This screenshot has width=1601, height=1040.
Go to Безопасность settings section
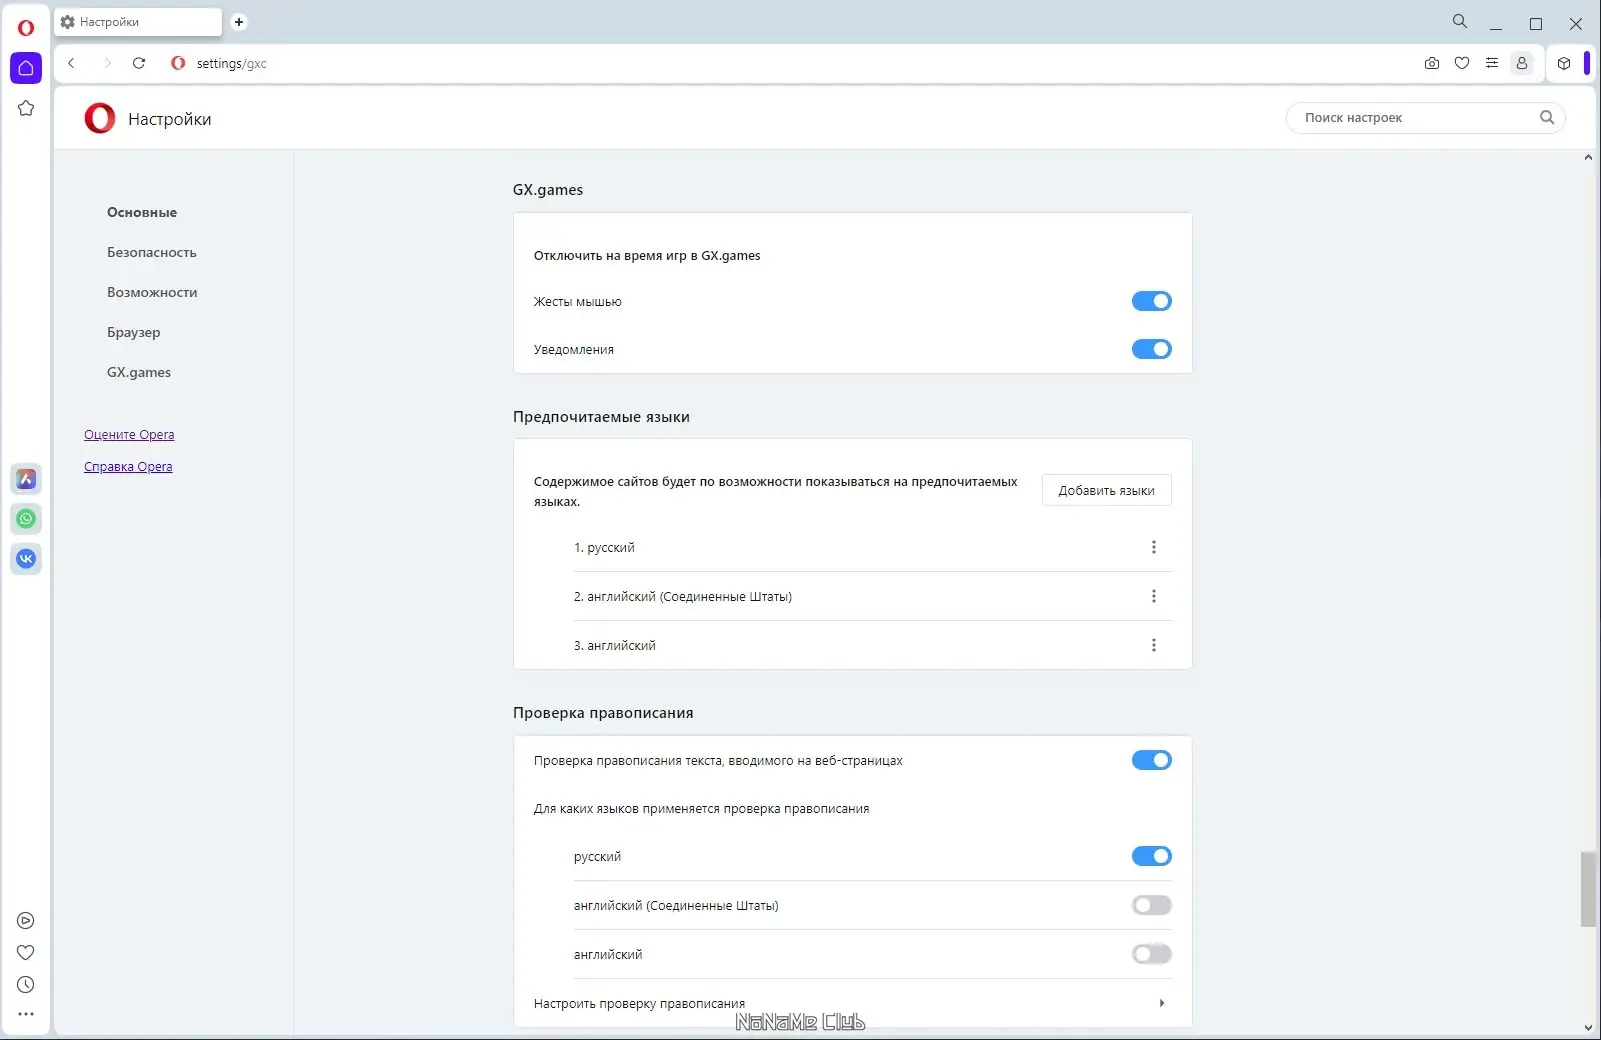152,253
